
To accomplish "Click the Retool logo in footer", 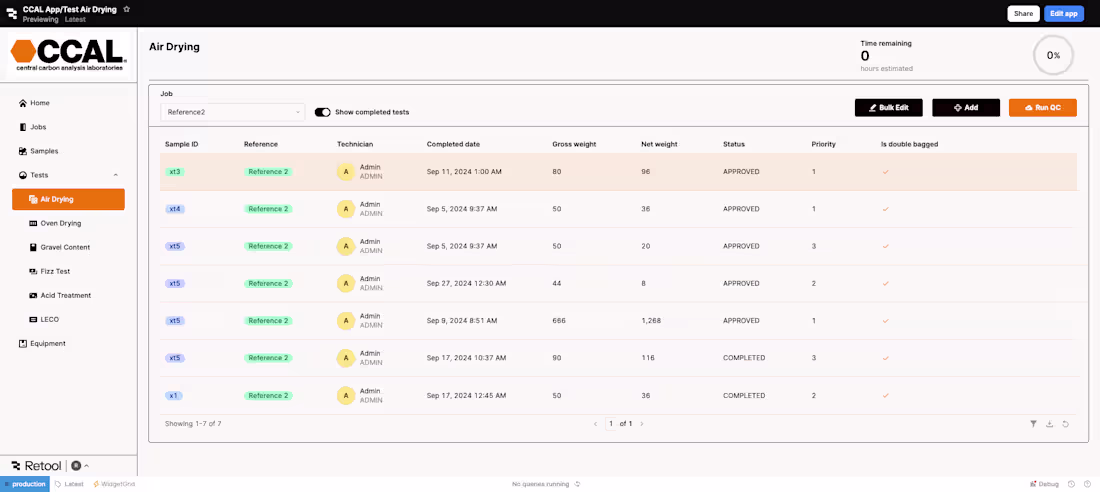I will tap(36, 466).
